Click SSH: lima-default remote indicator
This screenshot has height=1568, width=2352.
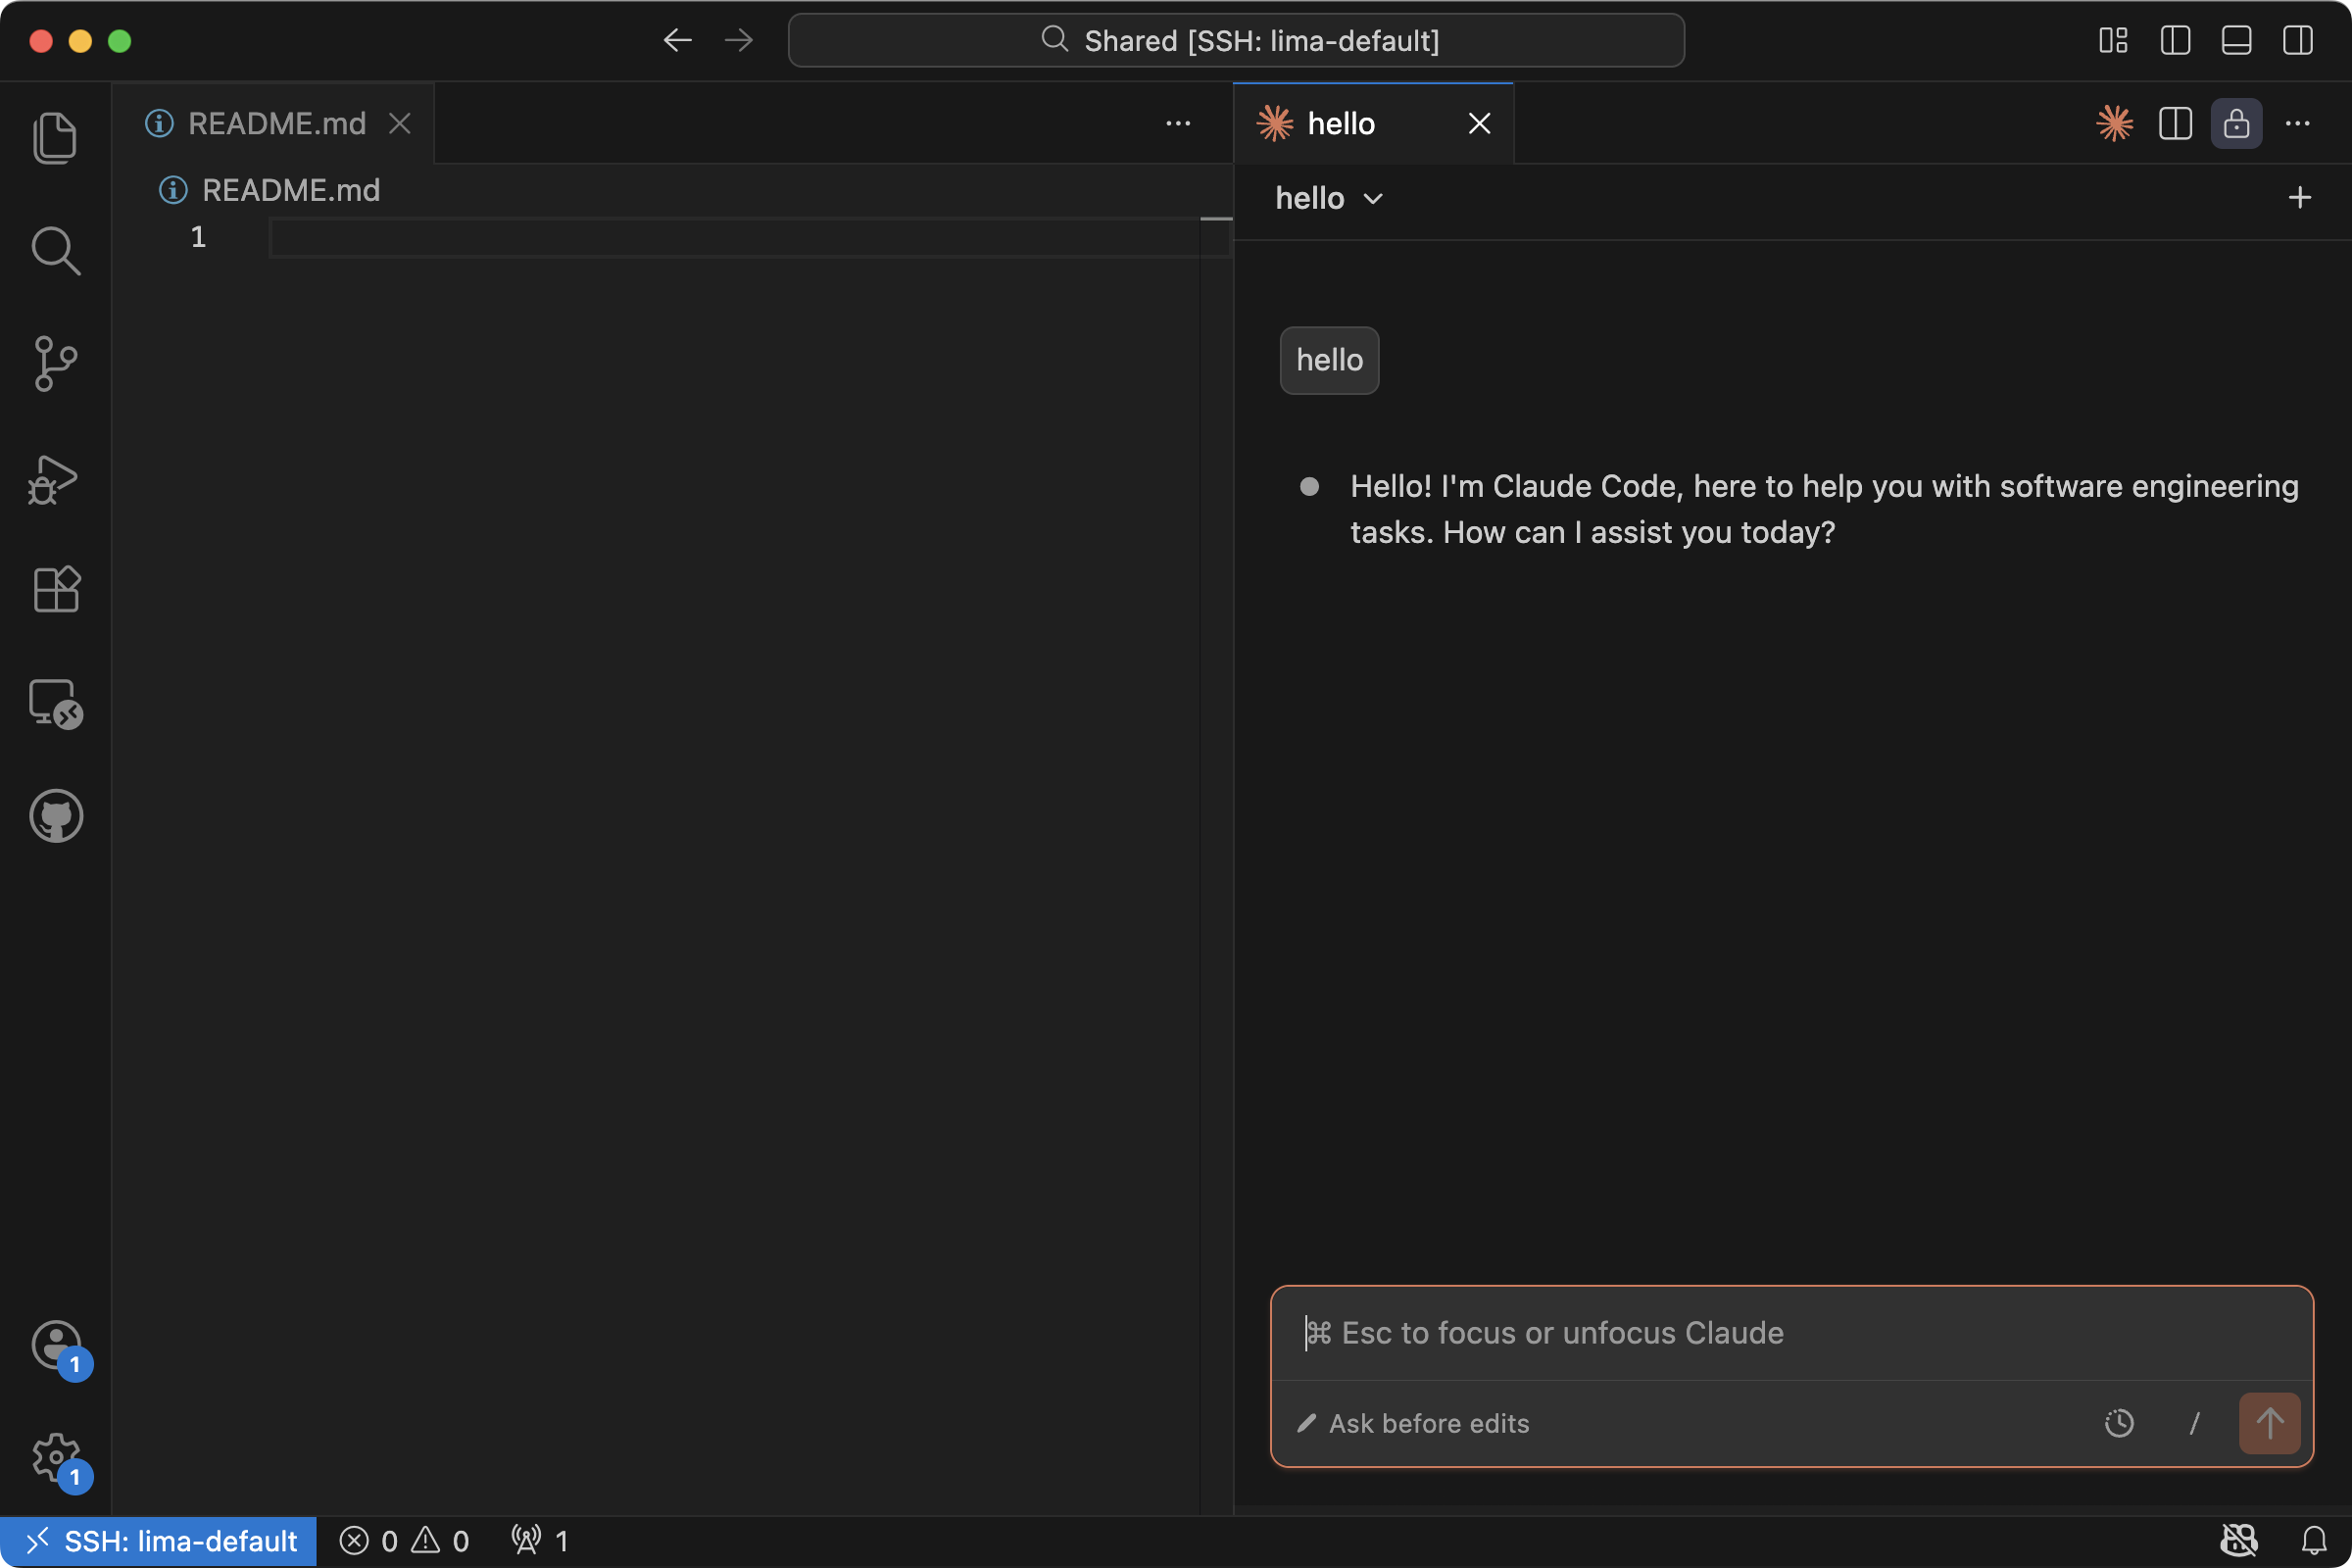point(160,1541)
